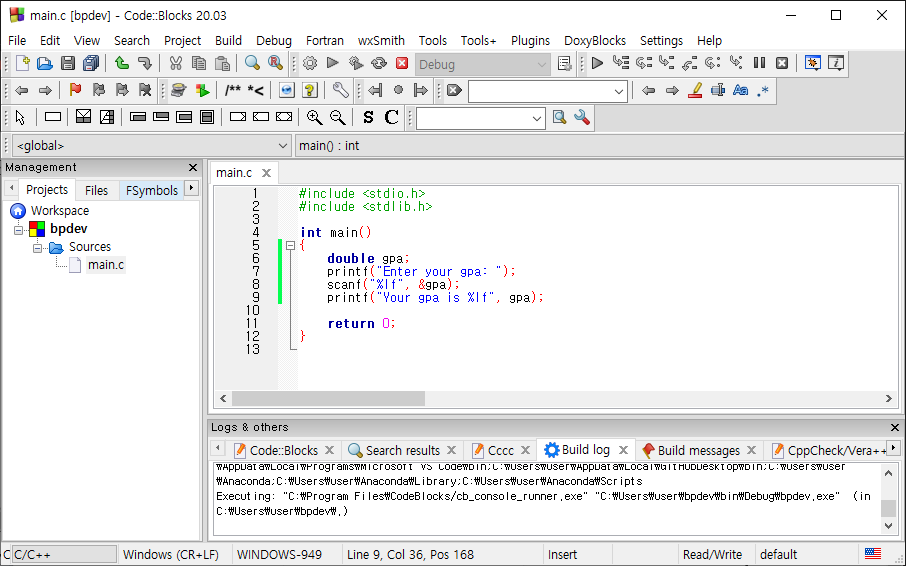Click the Build gear icon

[x=310, y=64]
